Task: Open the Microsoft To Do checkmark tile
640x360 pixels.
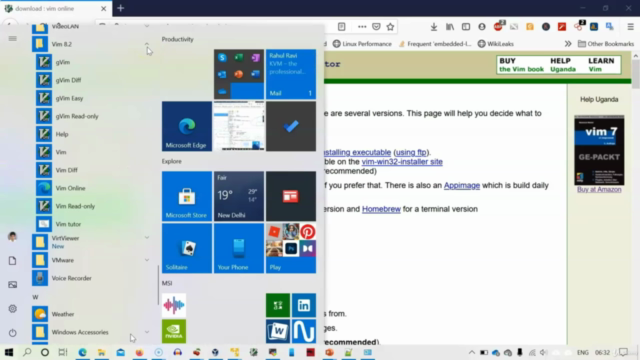Action: [x=291, y=126]
